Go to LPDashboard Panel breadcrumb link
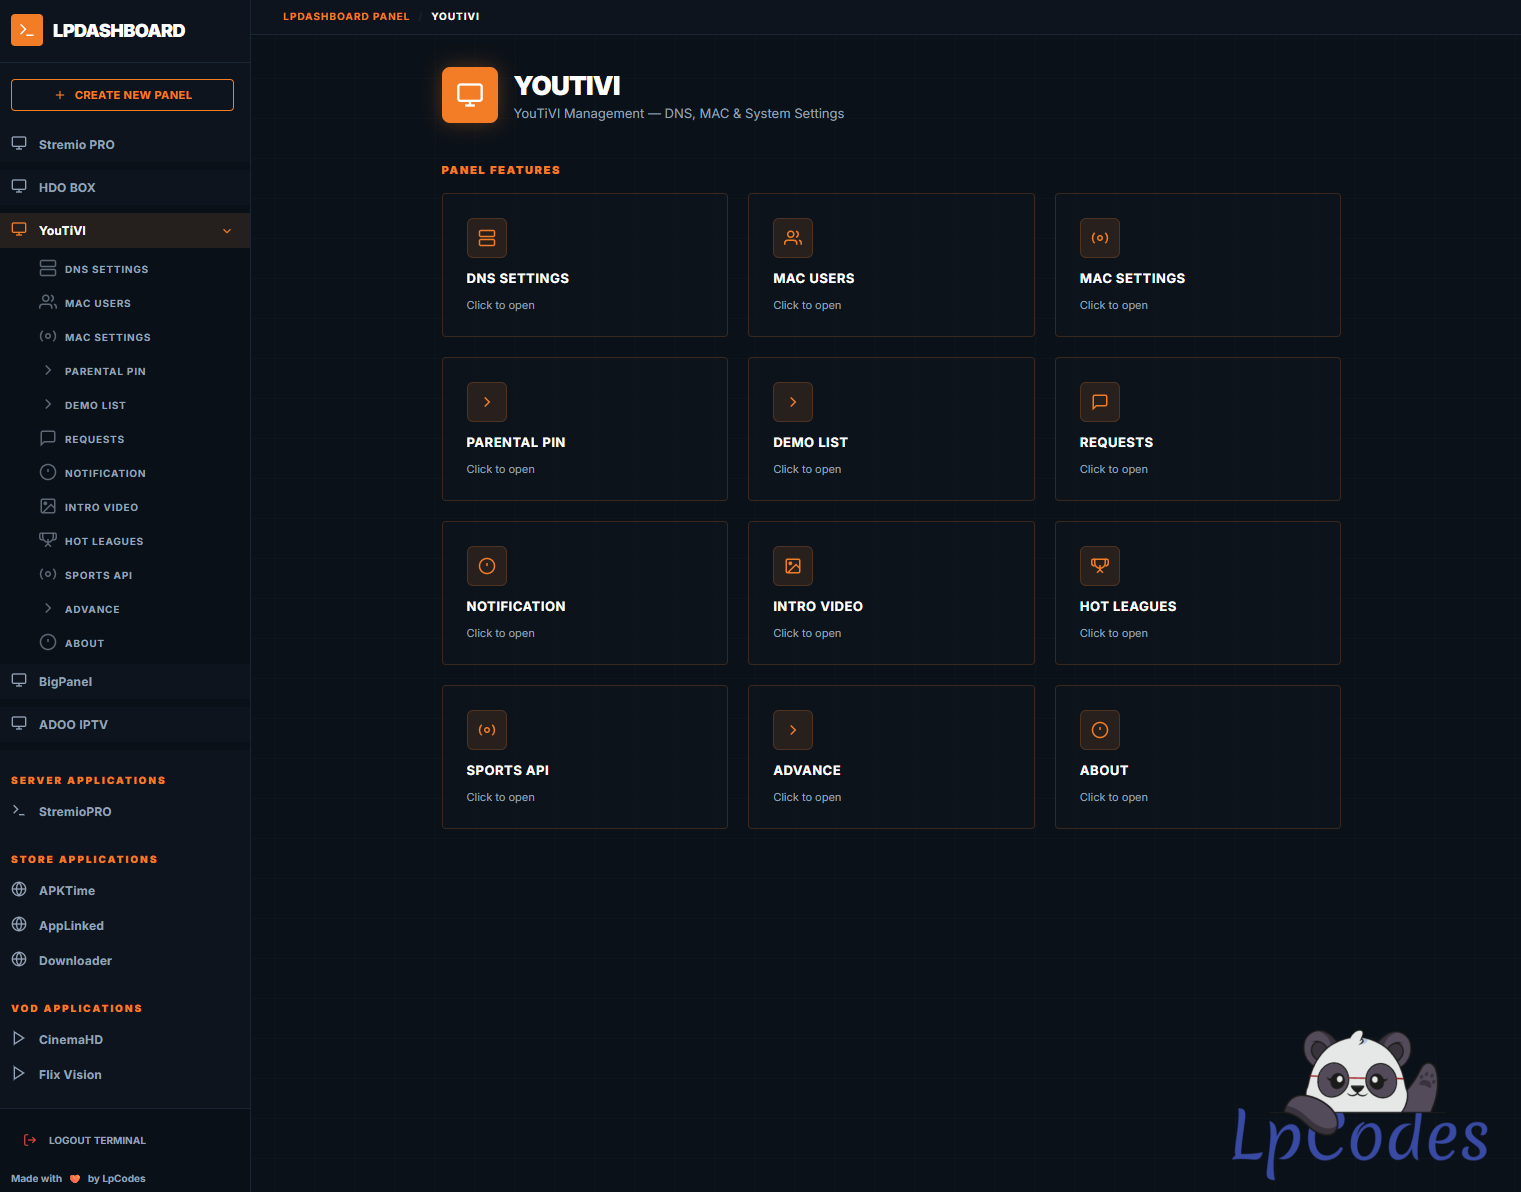The height and width of the screenshot is (1192, 1521). coord(346,17)
